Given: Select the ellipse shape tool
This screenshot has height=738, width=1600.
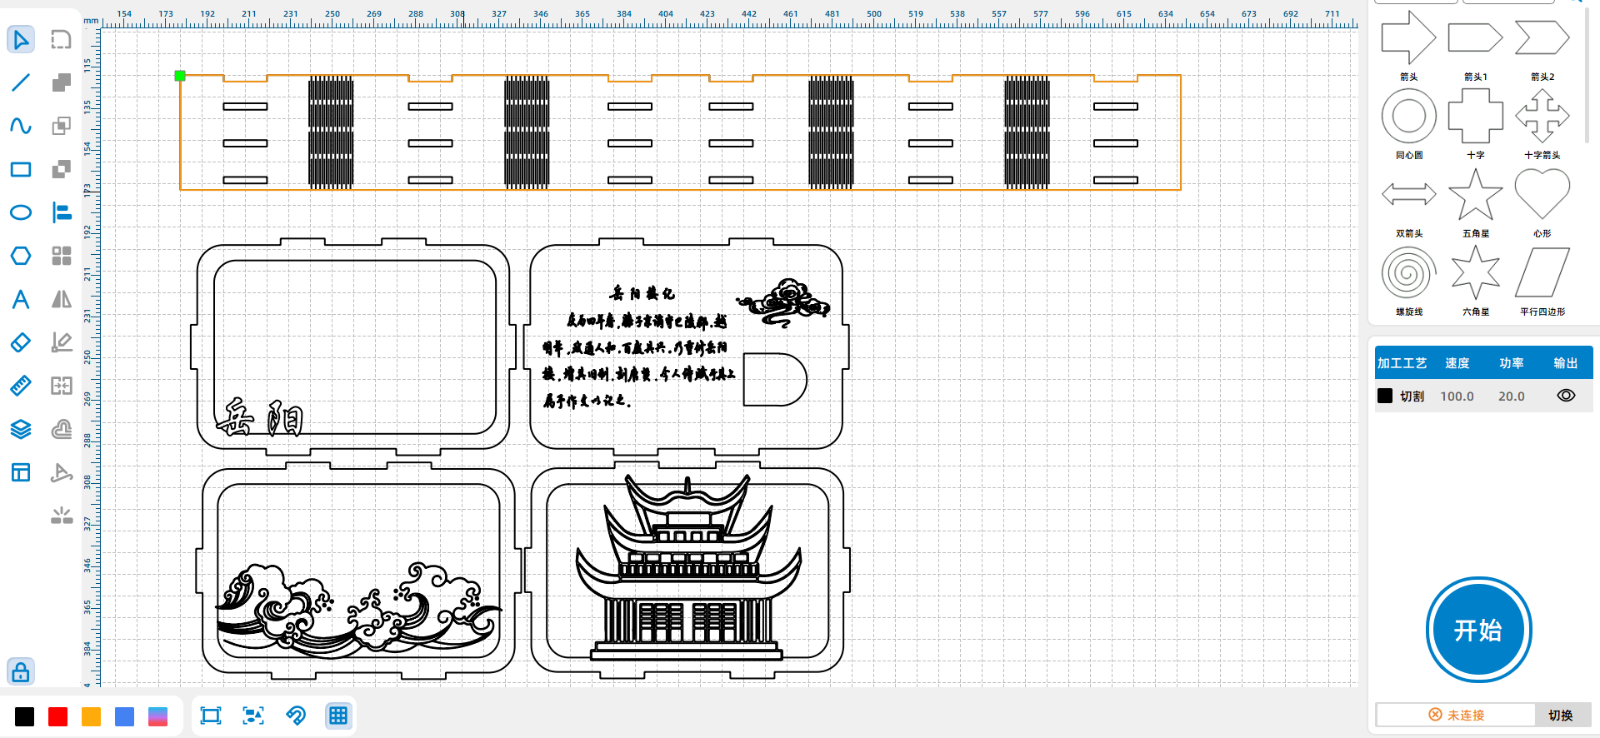Looking at the screenshot, I should [21, 213].
